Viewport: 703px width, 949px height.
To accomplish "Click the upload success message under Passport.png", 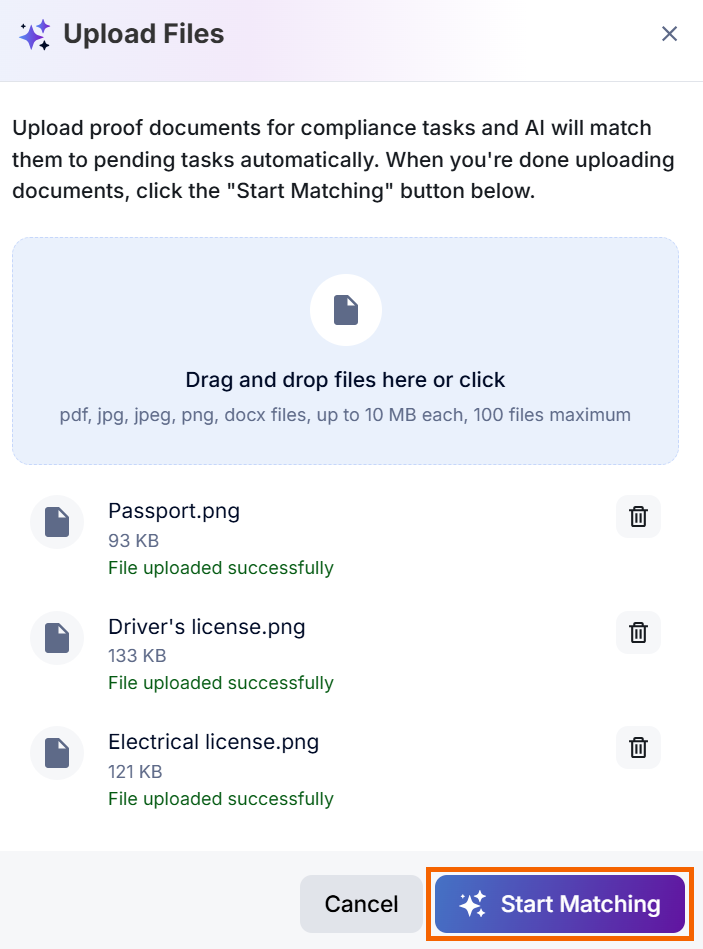I will tap(221, 568).
